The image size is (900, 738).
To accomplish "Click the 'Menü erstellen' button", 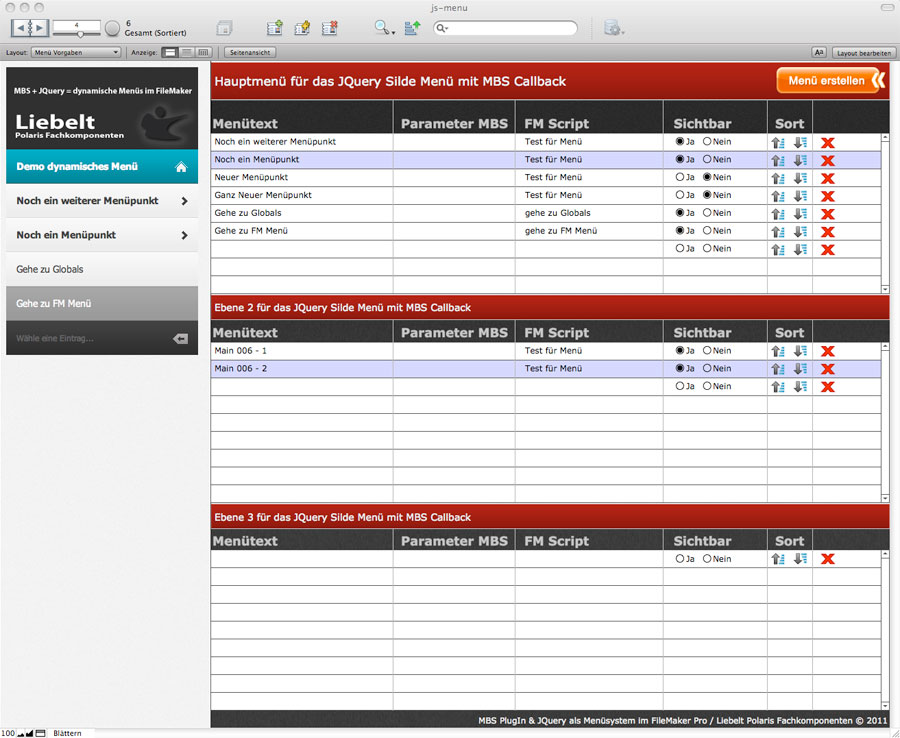I will (x=830, y=81).
